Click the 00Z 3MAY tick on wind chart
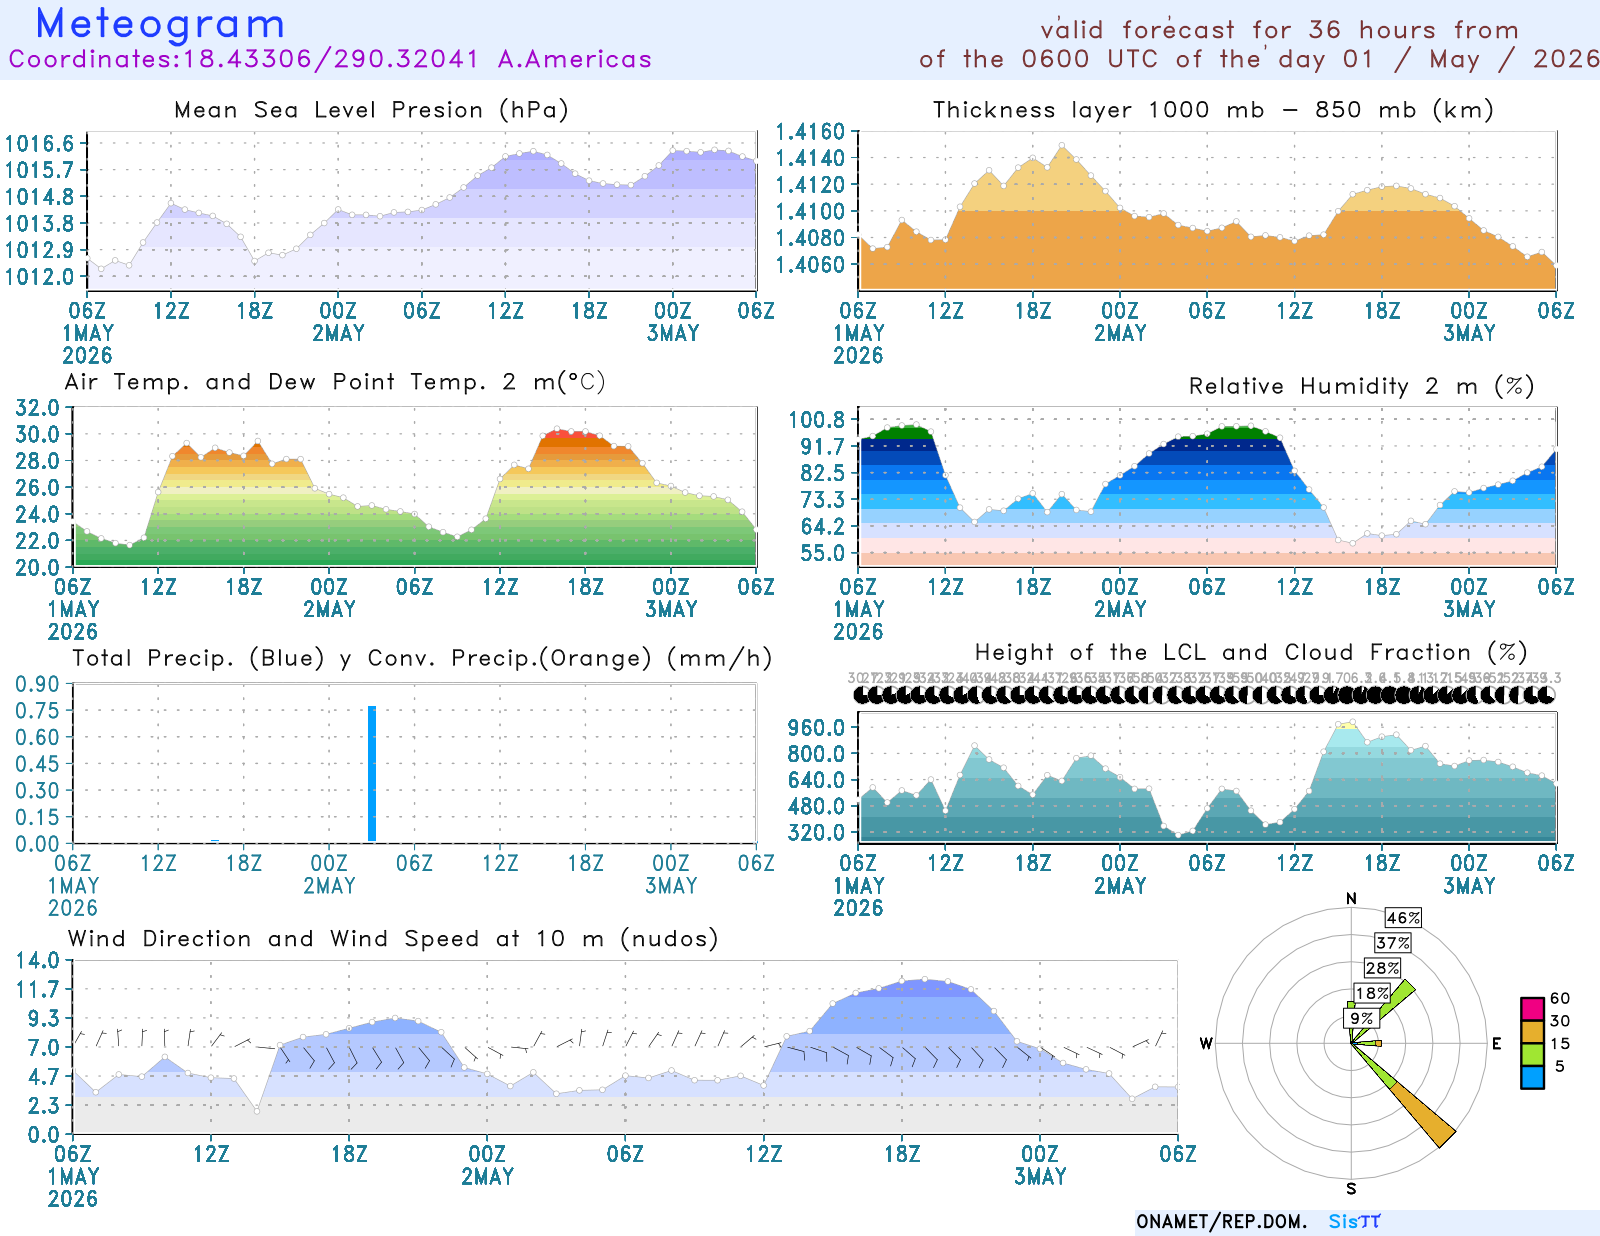This screenshot has height=1236, width=1600. point(1040,1165)
